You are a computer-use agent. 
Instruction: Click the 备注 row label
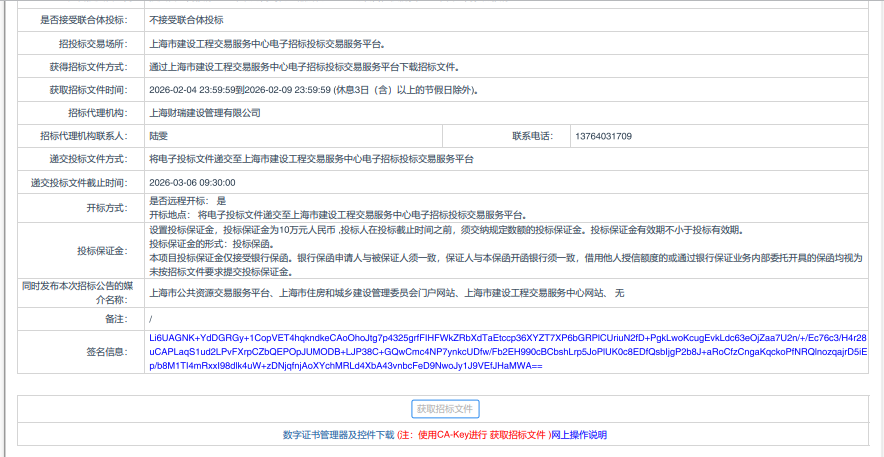tap(116, 318)
